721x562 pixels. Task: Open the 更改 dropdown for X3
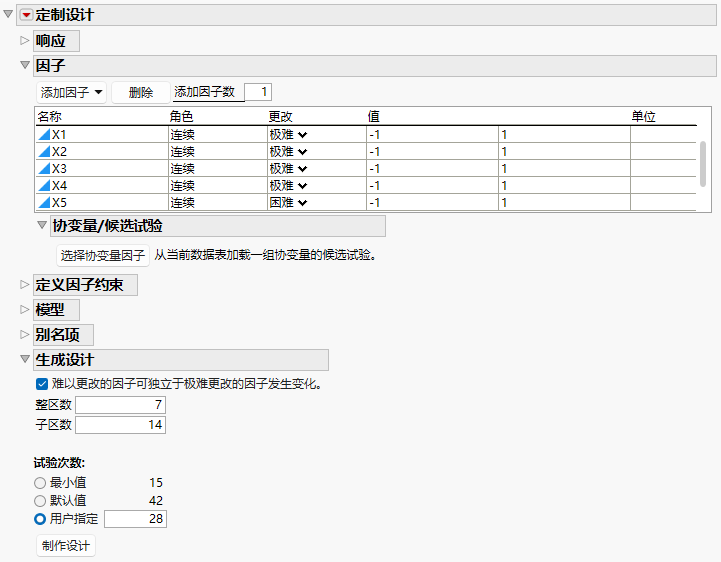(302, 169)
